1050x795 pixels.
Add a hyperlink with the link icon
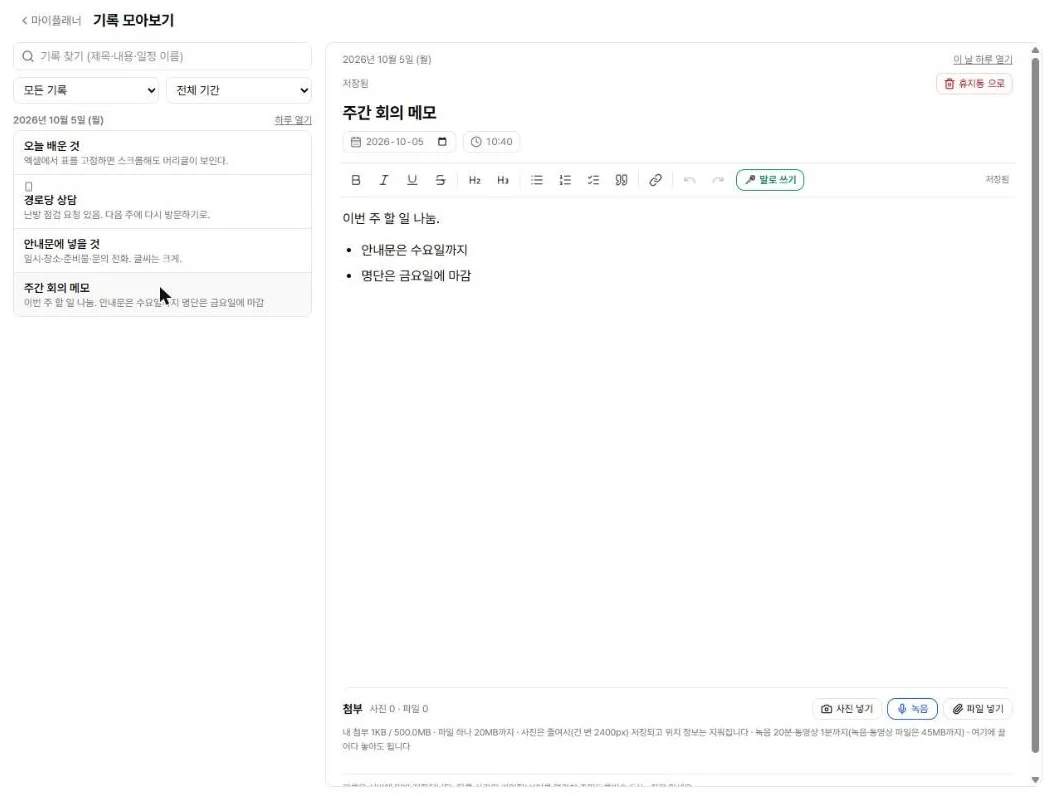click(656, 179)
